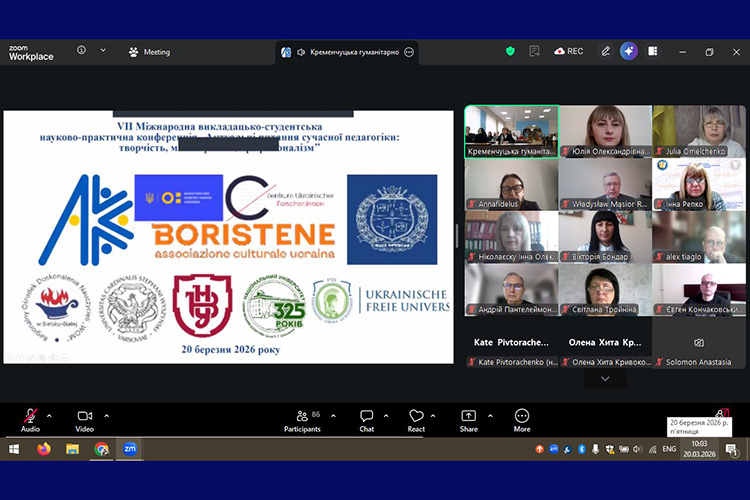Expand video options arrow beside Video
The image size is (750, 500).
106,414
